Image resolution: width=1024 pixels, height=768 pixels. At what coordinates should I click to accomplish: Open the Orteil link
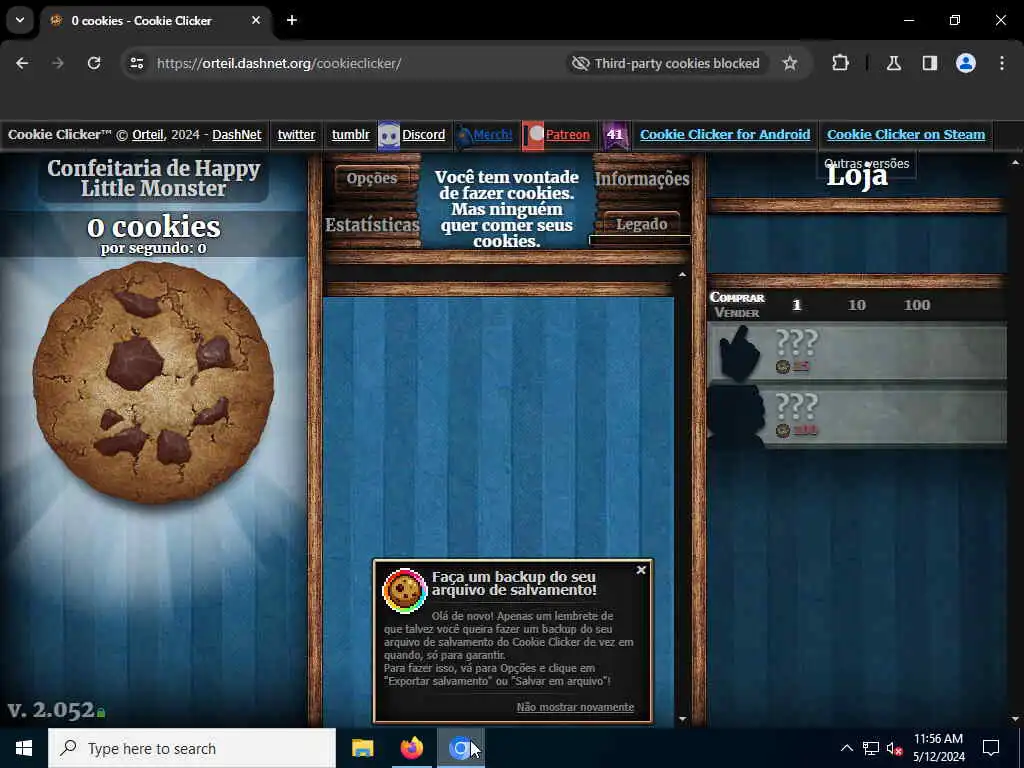148,135
